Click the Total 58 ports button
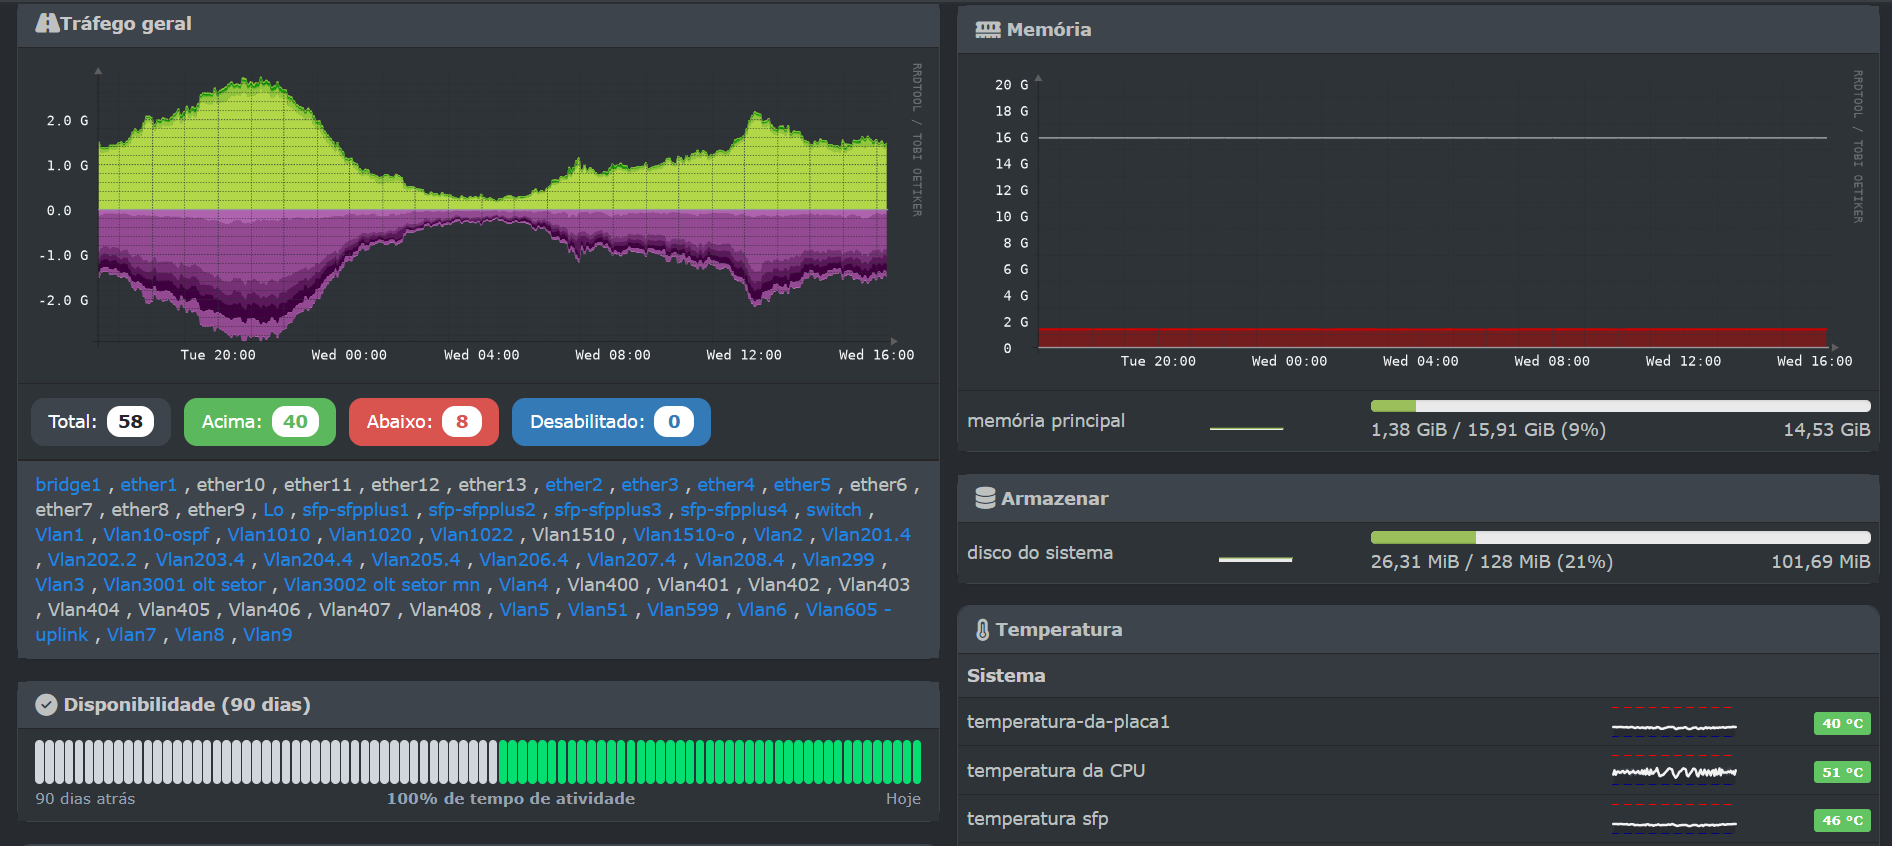Image resolution: width=1892 pixels, height=846 pixels. [101, 422]
